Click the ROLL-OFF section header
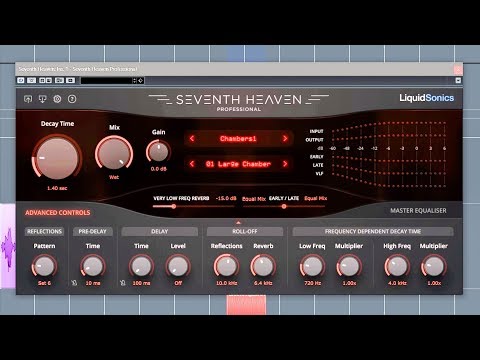Viewport: 480px width, 360px height. 245,231
